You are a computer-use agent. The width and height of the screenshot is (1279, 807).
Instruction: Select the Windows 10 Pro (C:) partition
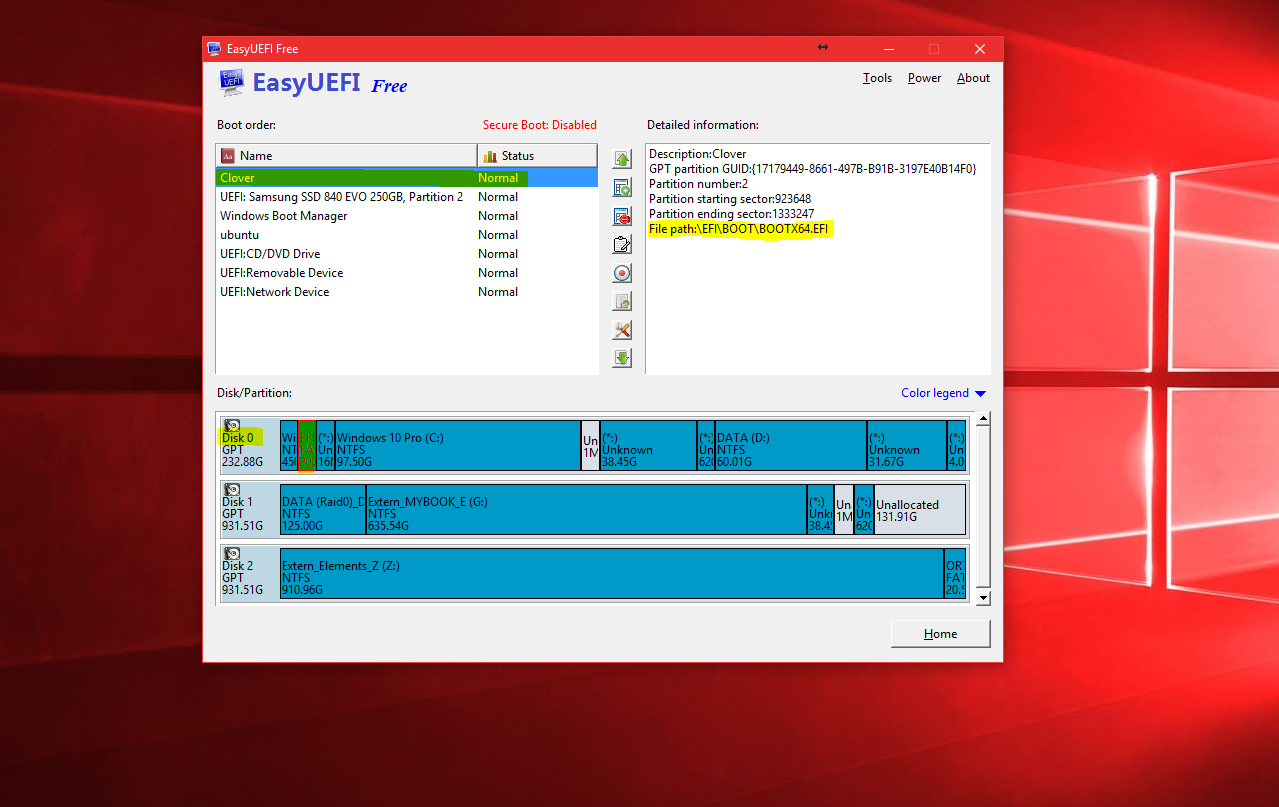[x=457, y=445]
